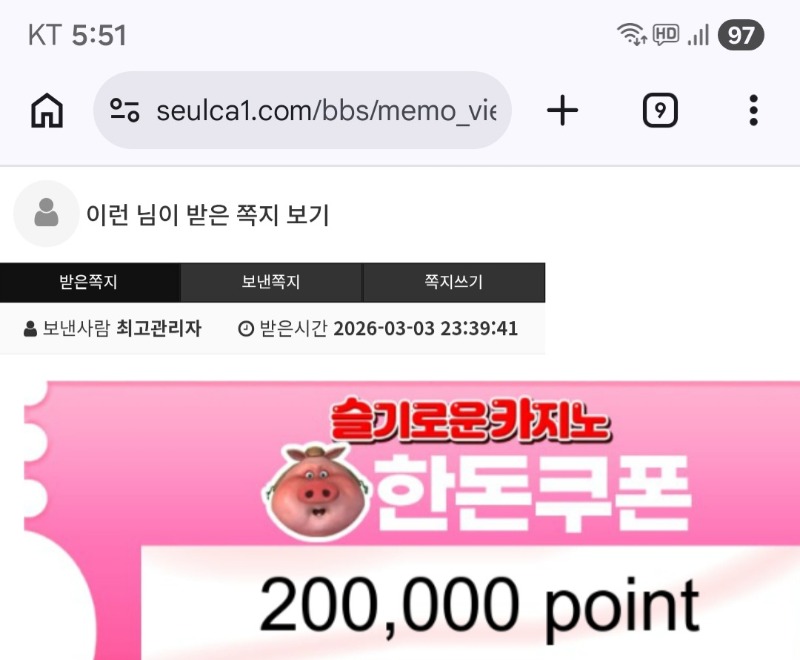The image size is (800, 660).
Task: Tap the Wi-Fi status icon
Action: point(632,34)
